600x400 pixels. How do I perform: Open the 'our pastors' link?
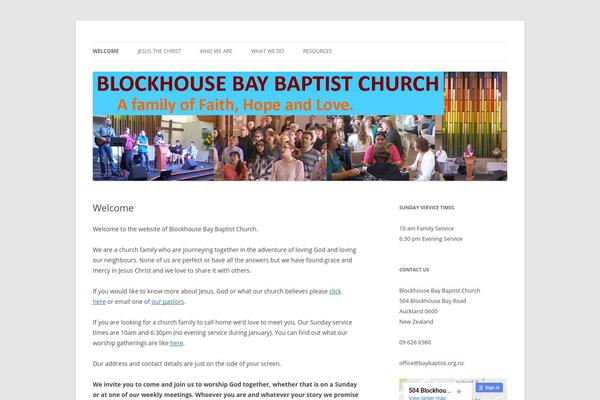click(168, 302)
